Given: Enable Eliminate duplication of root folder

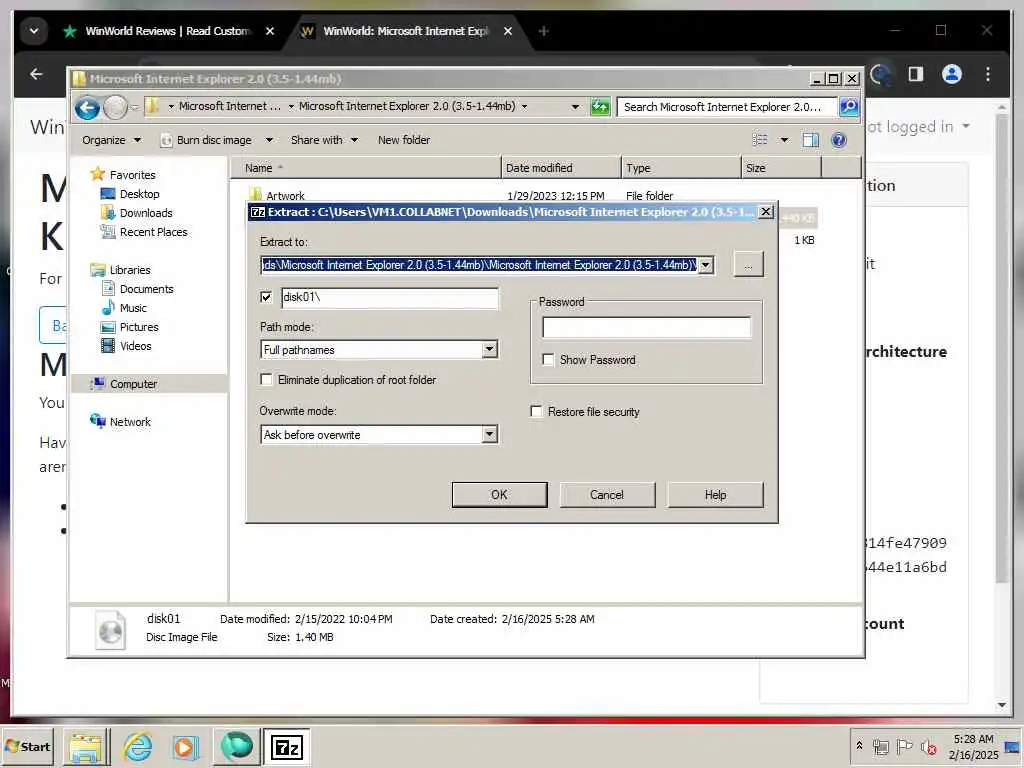Looking at the screenshot, I should point(266,379).
